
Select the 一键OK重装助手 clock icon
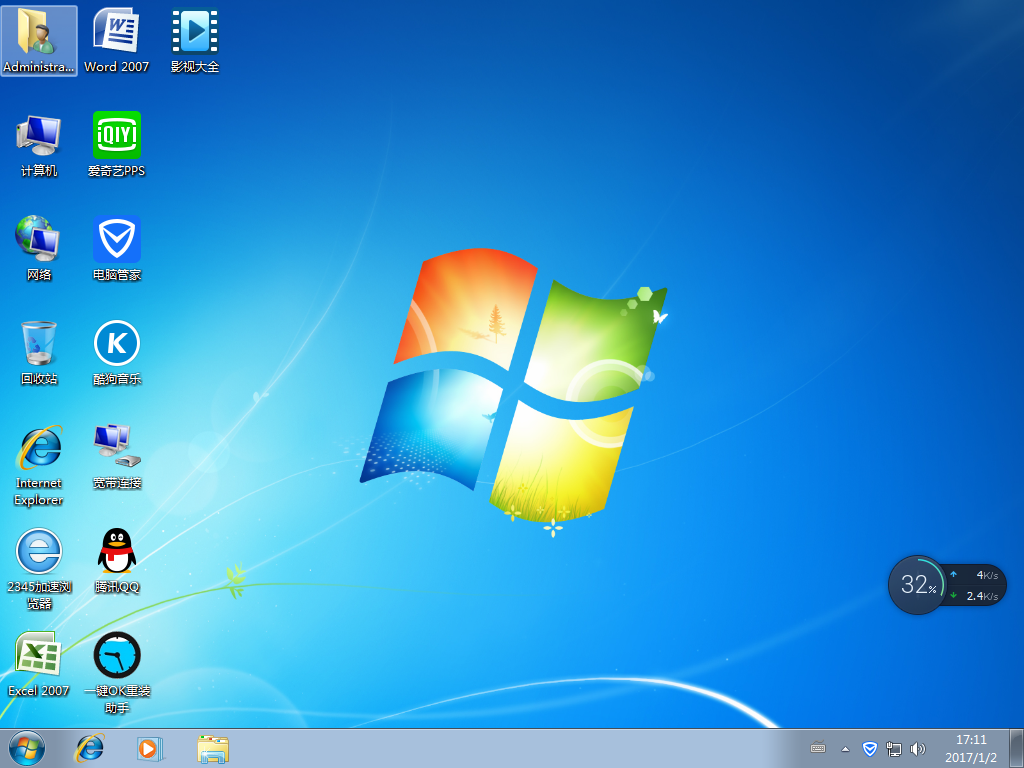(x=116, y=655)
